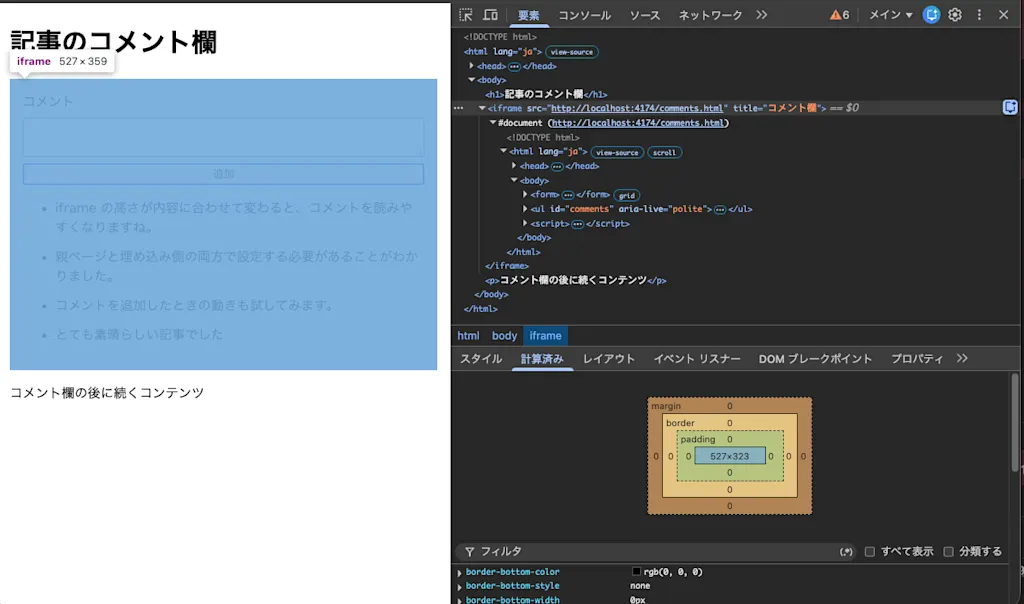Expand the ul id=comments node
This screenshot has height=604, width=1024.
click(x=525, y=209)
